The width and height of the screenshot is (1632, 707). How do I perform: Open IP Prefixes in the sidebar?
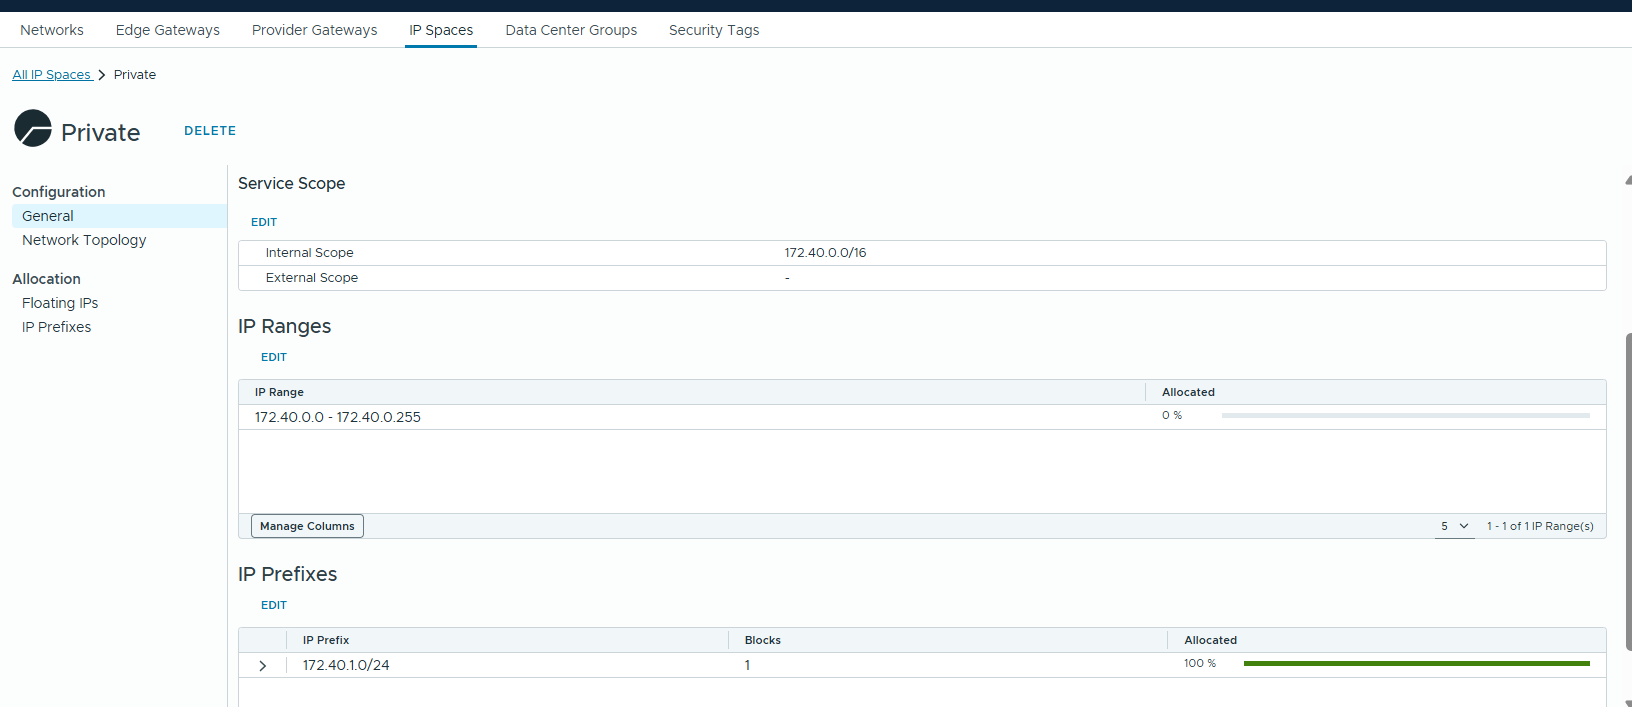click(56, 327)
